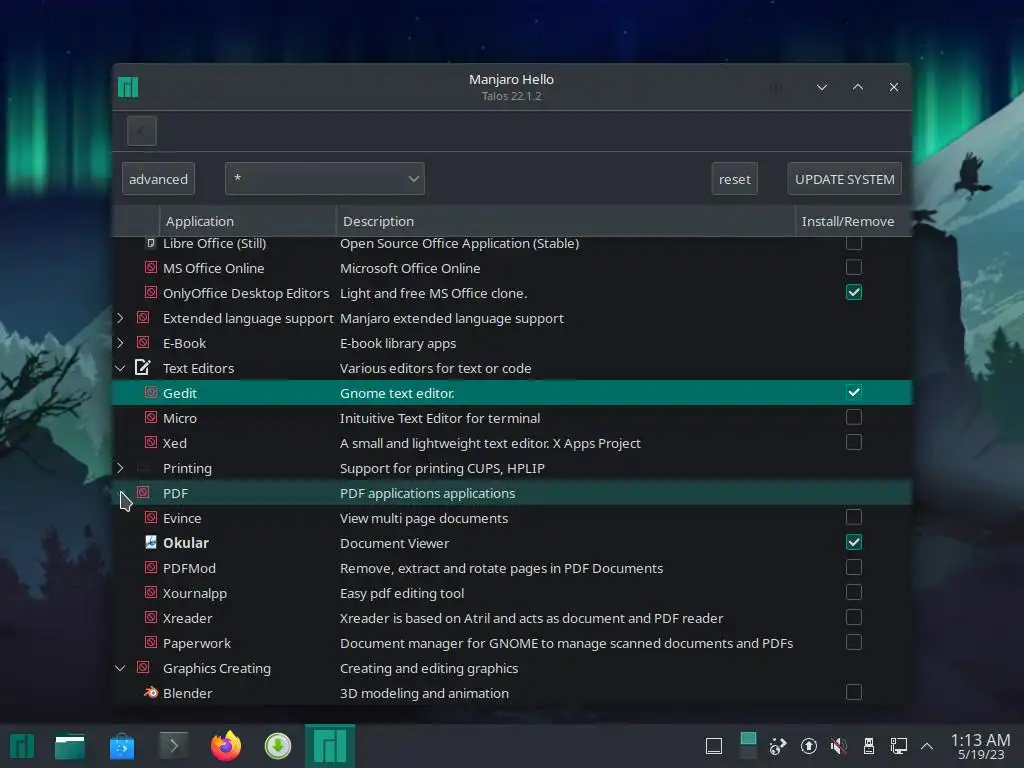Expand the Printing group
This screenshot has height=768, width=1024.
pos(120,468)
